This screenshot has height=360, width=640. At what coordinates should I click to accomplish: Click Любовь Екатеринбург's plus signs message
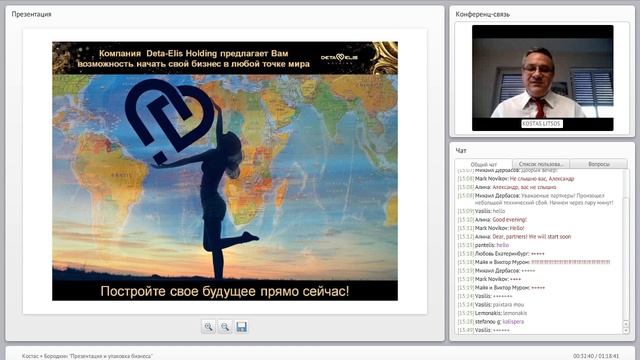501,254
